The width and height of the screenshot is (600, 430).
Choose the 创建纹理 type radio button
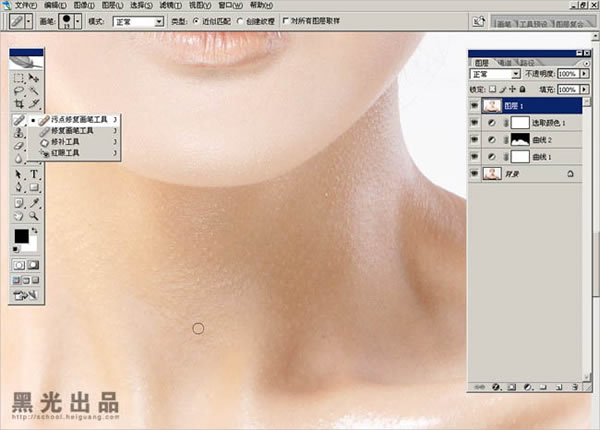(x=240, y=21)
